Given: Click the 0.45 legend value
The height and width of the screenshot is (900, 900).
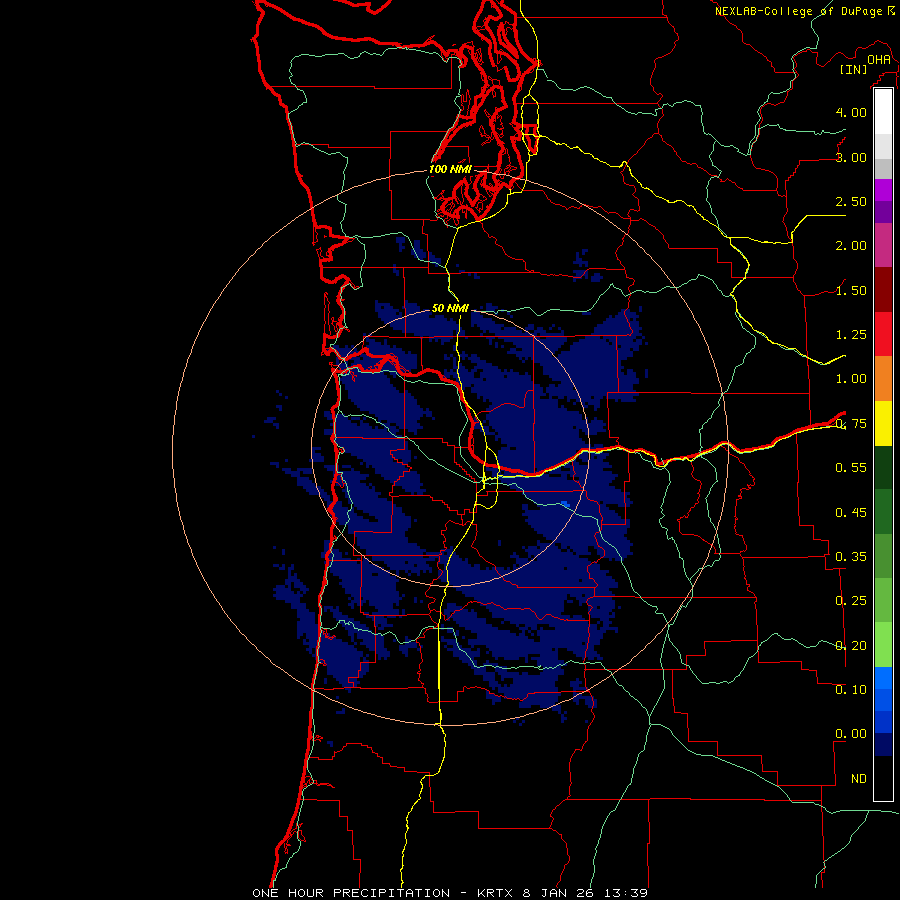Looking at the screenshot, I should point(851,512).
